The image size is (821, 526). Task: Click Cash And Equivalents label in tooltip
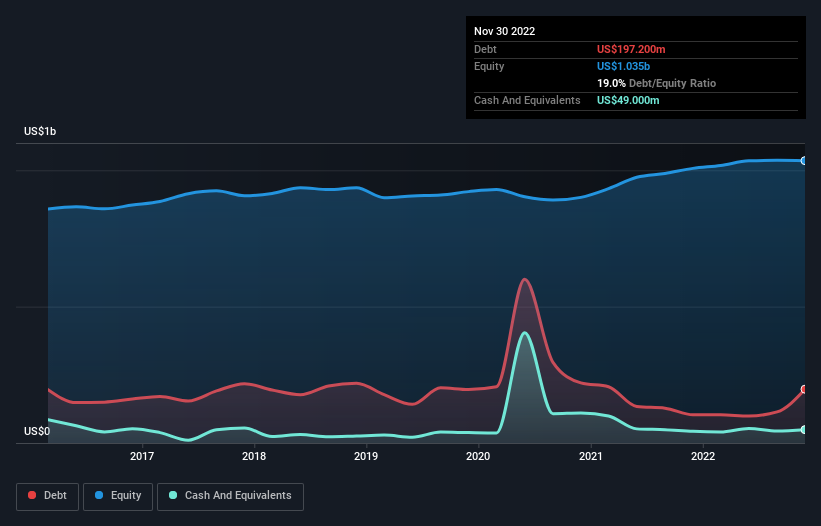click(x=527, y=100)
